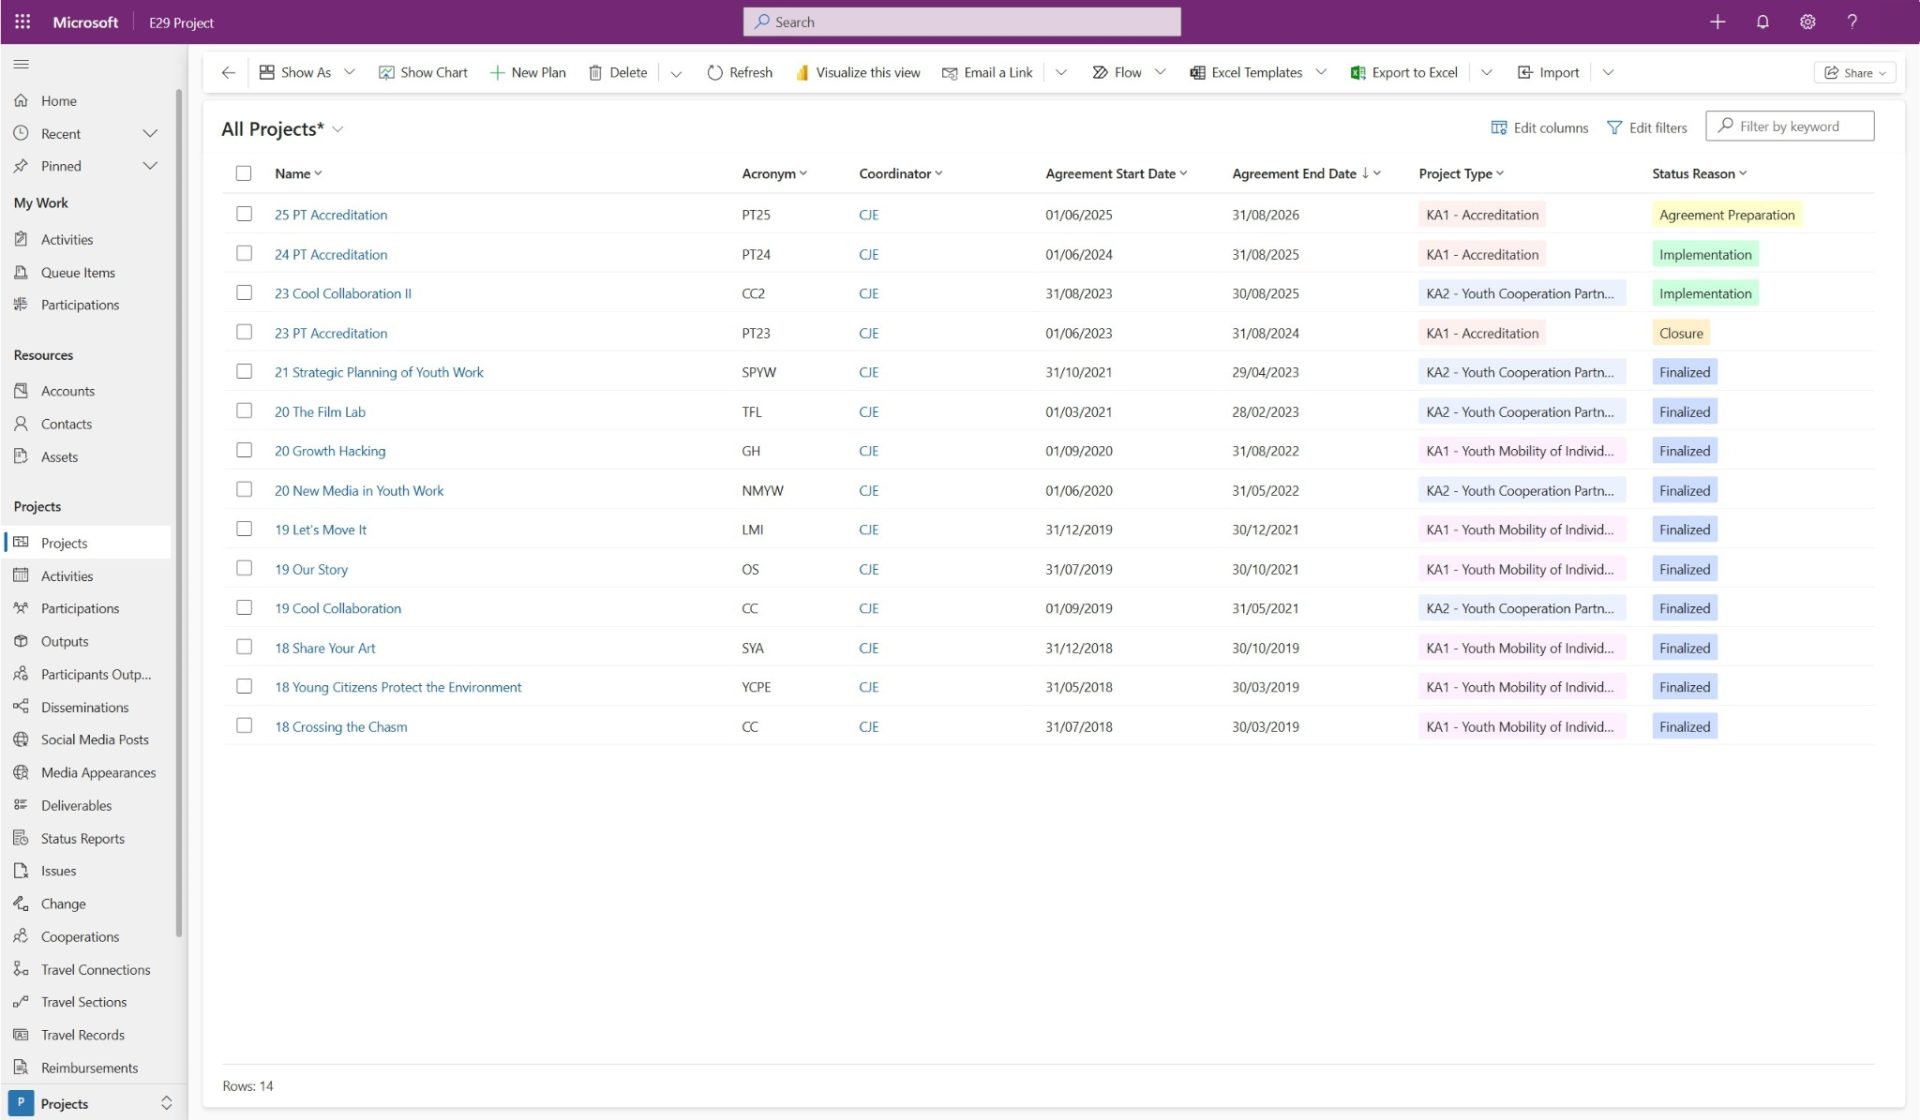The image size is (1920, 1120).
Task: Click the back arrow icon
Action: [228, 72]
